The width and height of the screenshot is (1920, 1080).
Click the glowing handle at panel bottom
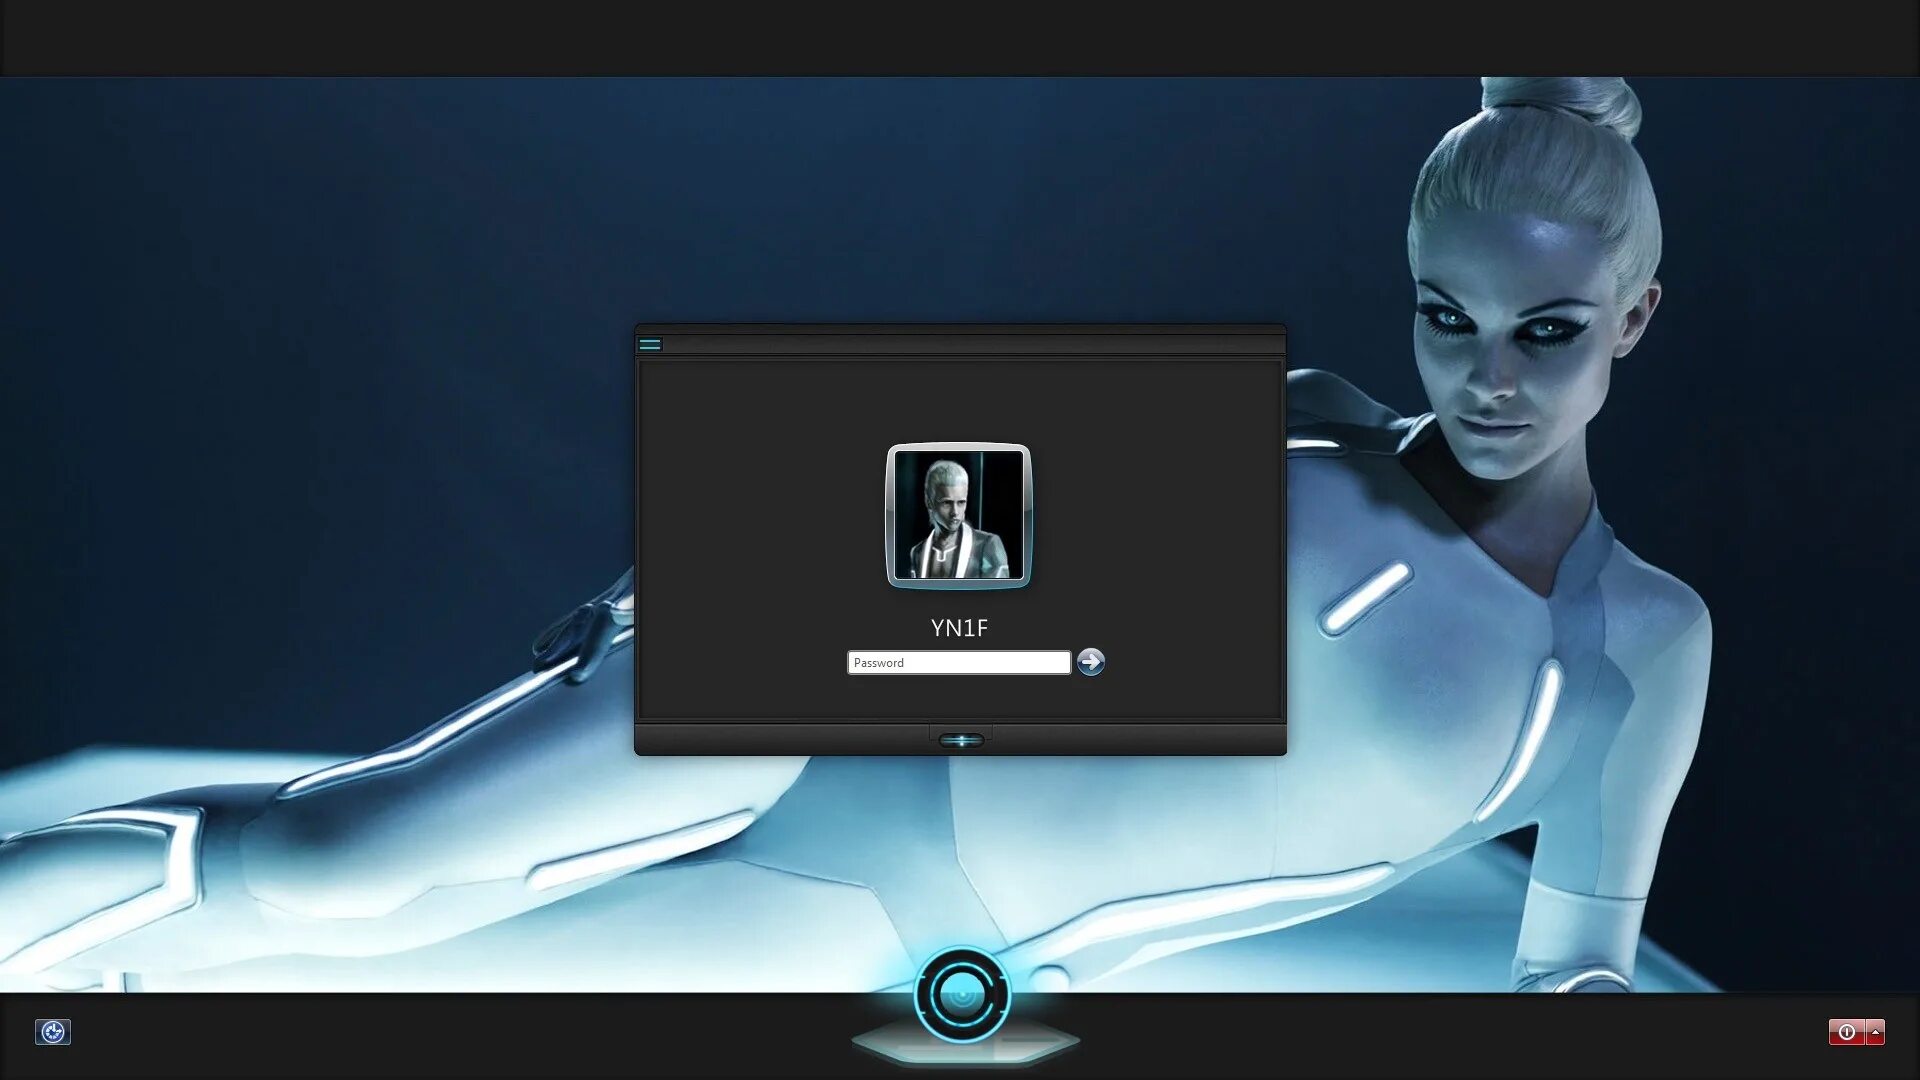click(x=961, y=740)
